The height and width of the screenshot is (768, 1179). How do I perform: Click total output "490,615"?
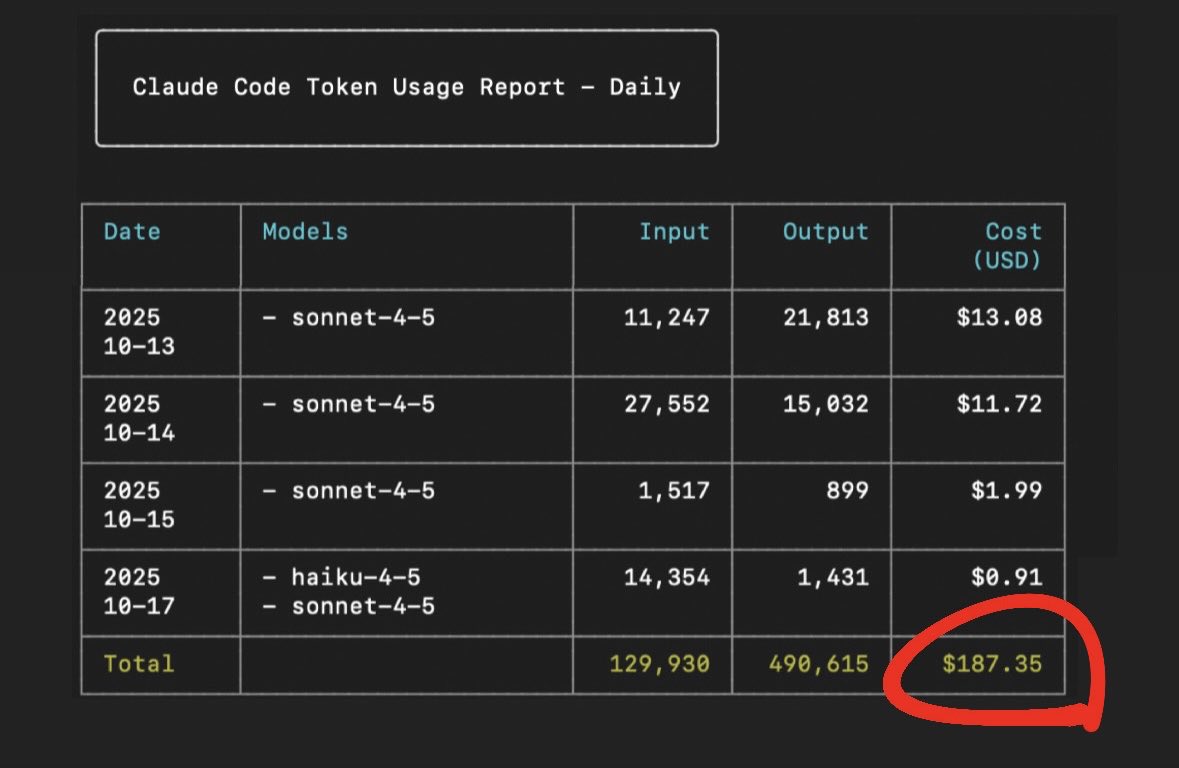[x=818, y=663]
